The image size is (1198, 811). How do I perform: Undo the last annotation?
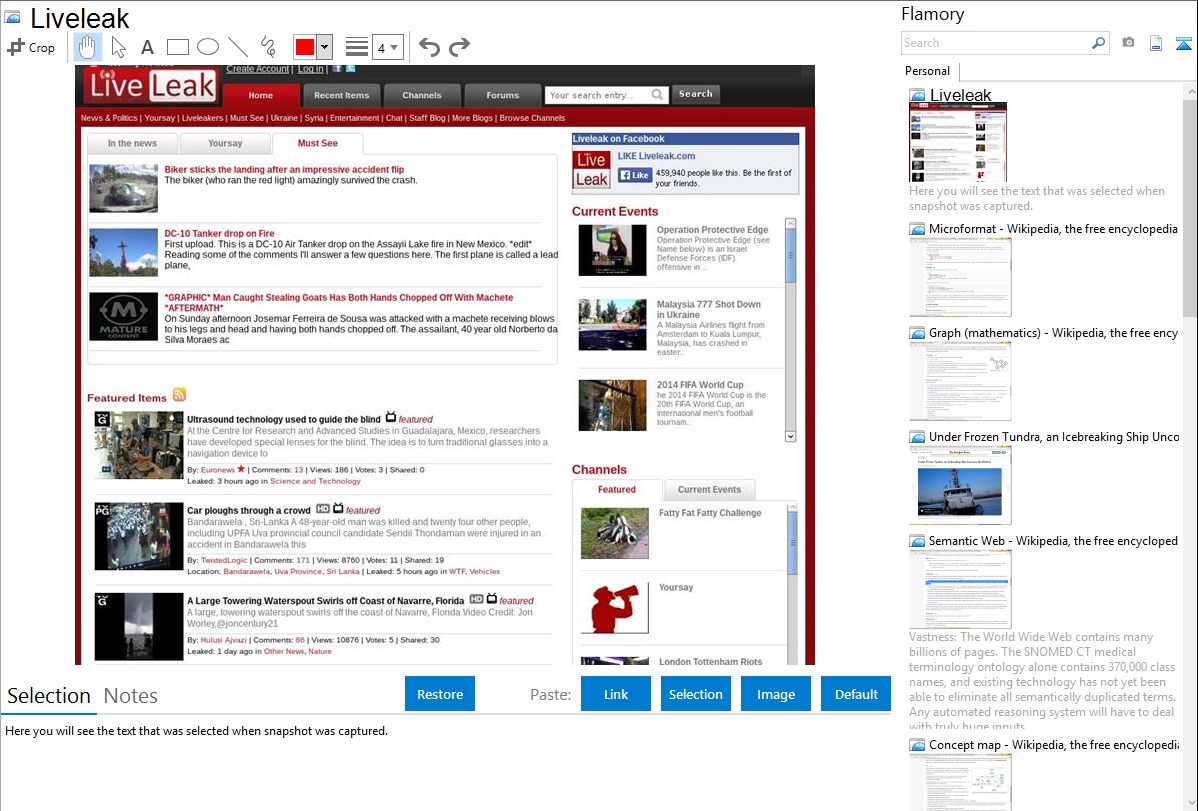click(429, 47)
